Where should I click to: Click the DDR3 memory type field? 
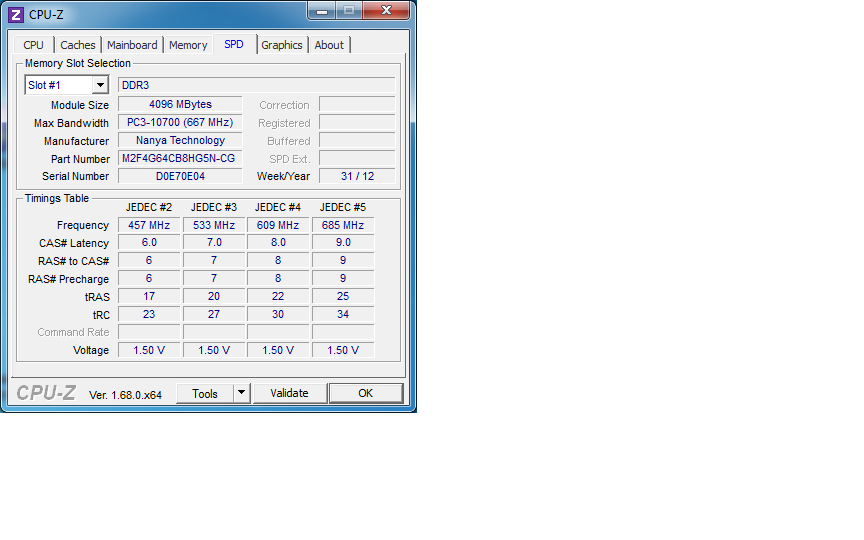click(256, 85)
